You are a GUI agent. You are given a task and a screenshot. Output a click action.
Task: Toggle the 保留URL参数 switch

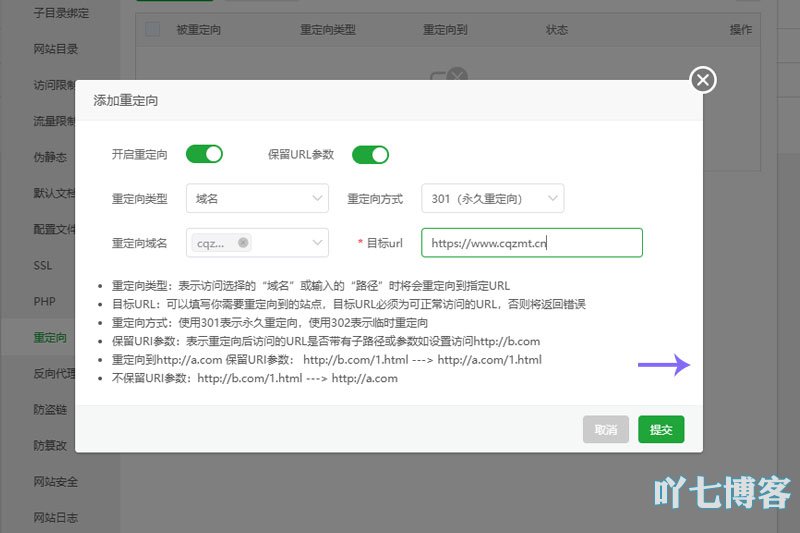point(370,155)
